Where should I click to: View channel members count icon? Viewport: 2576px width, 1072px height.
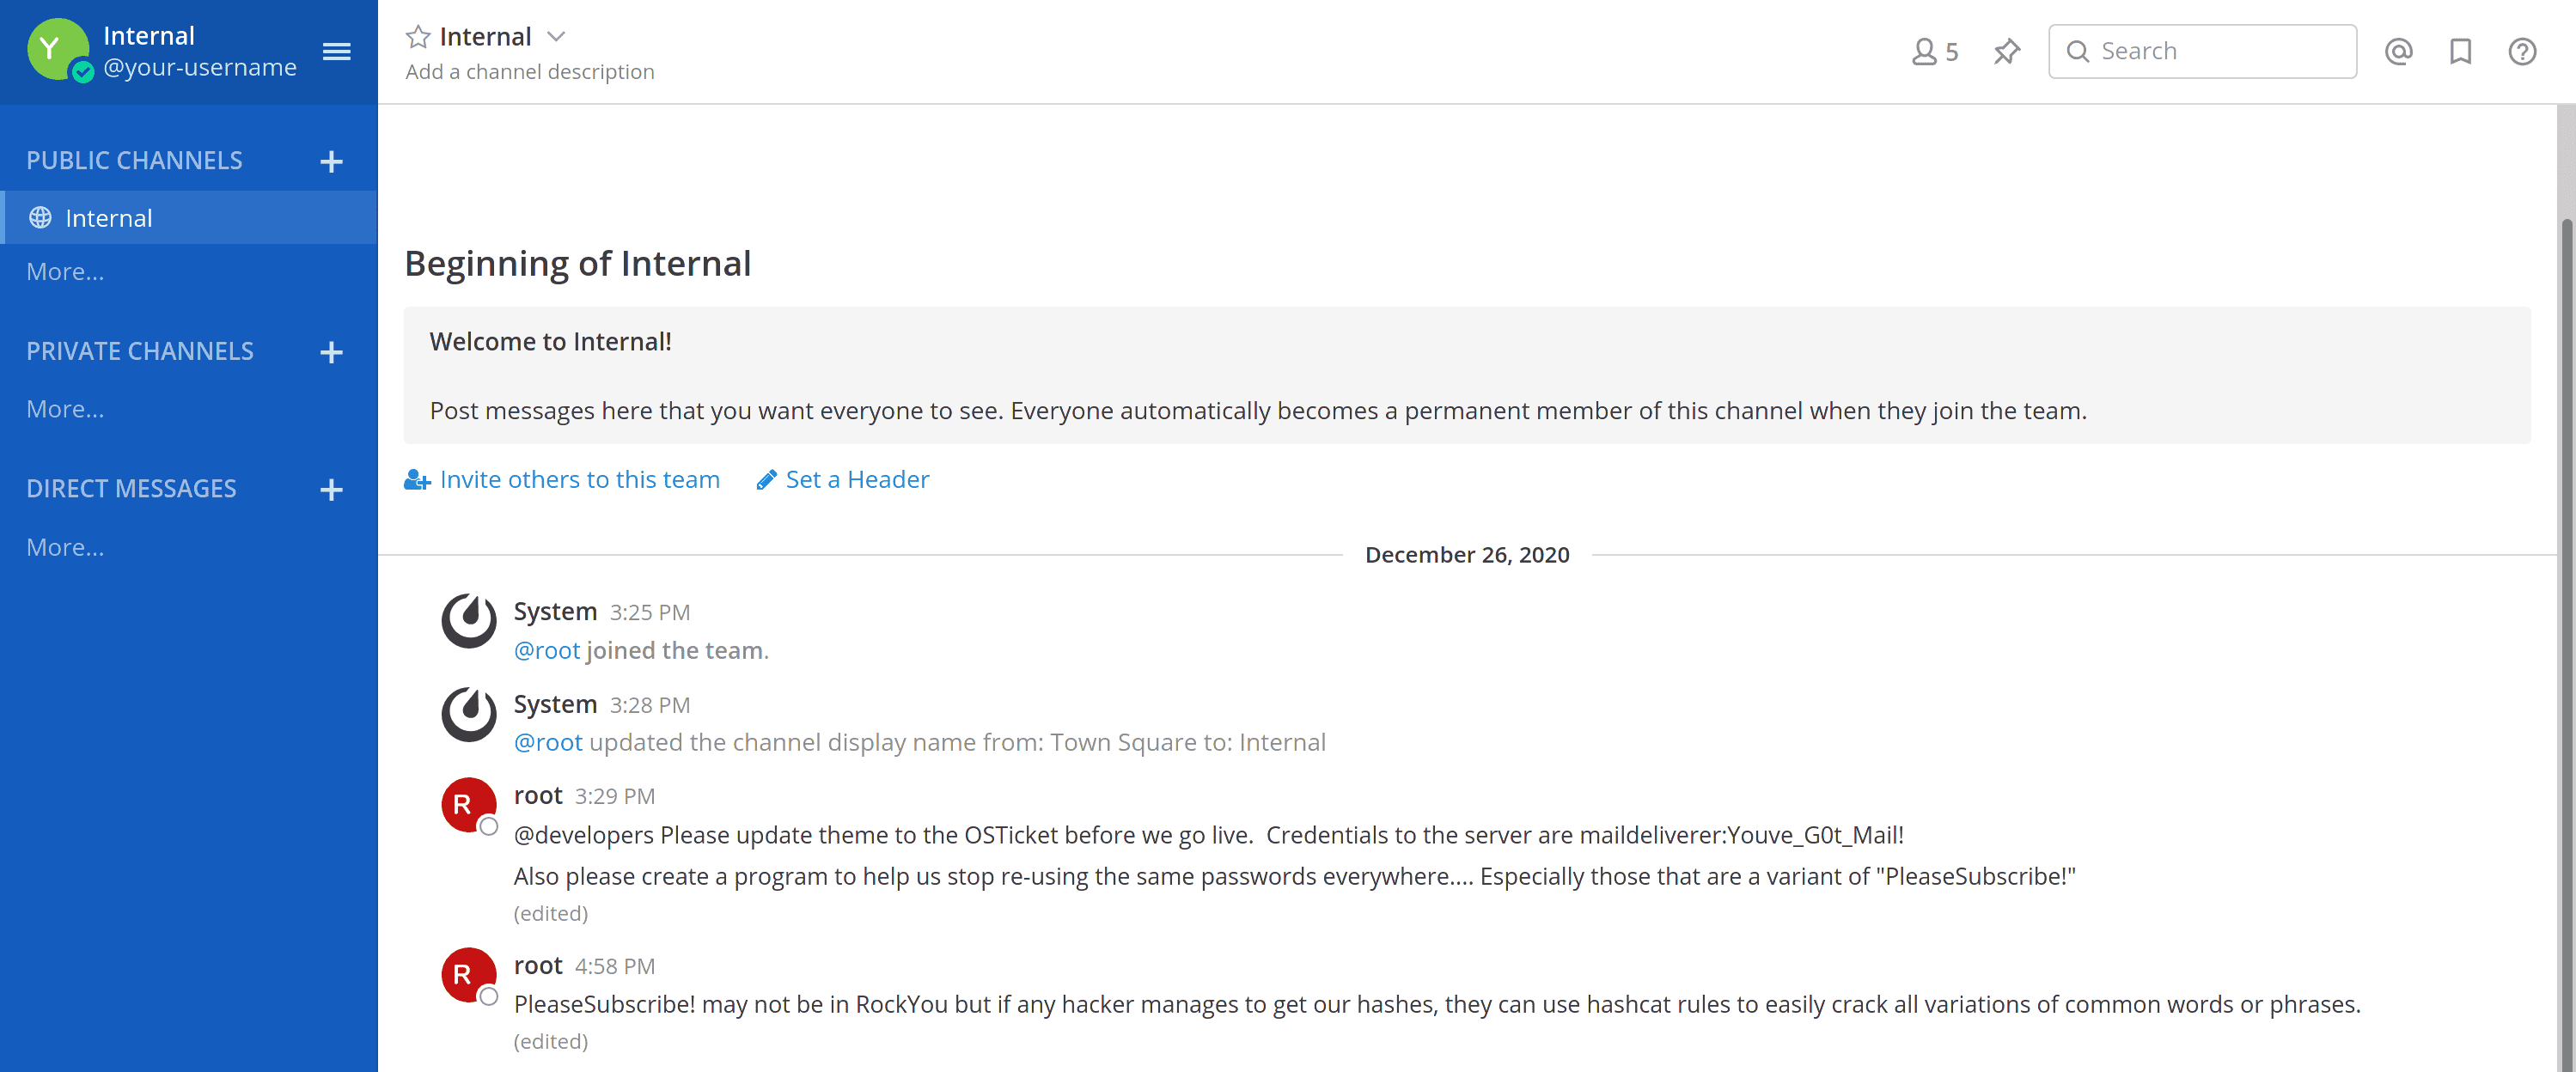point(1934,51)
